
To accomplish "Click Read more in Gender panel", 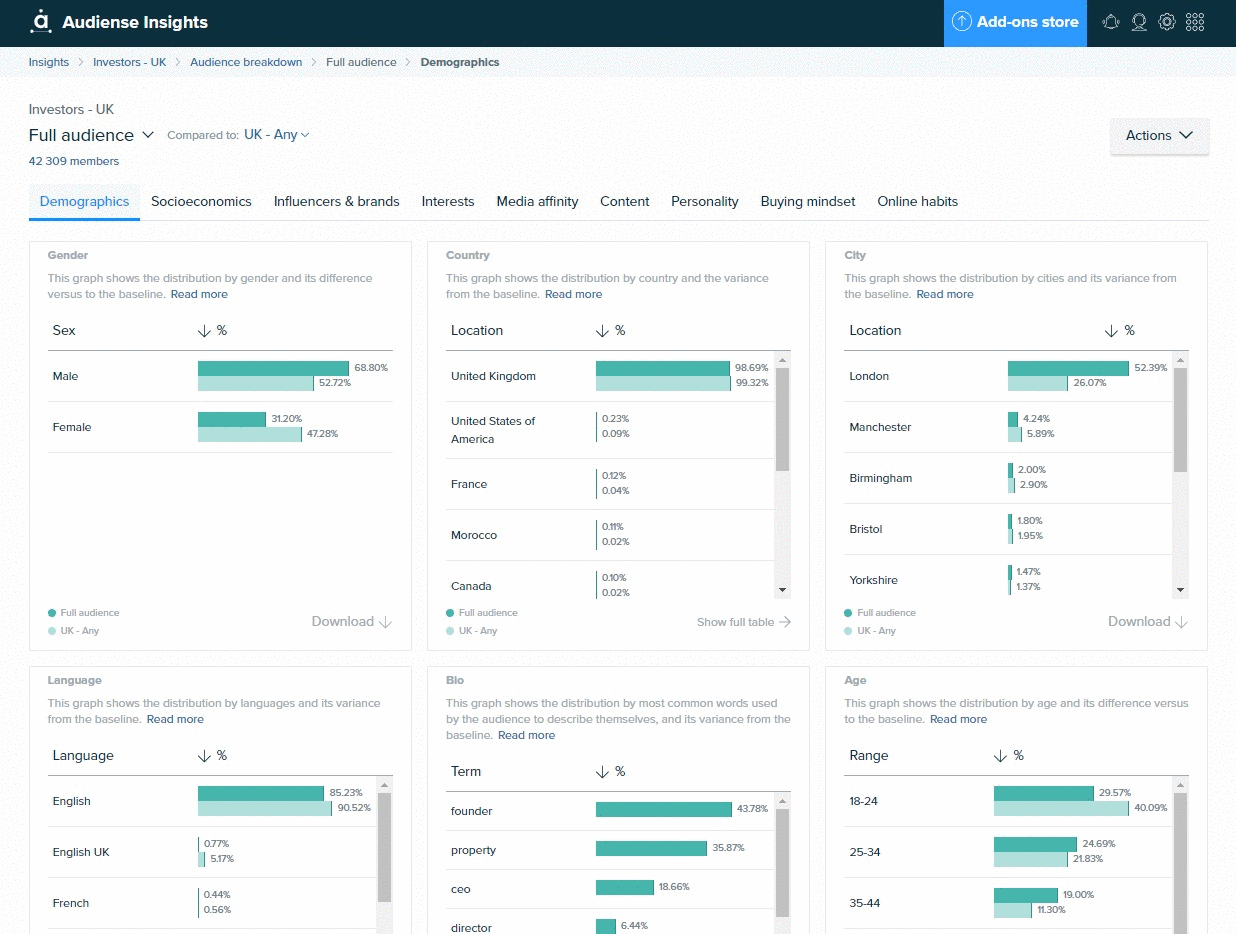I will 199,294.
